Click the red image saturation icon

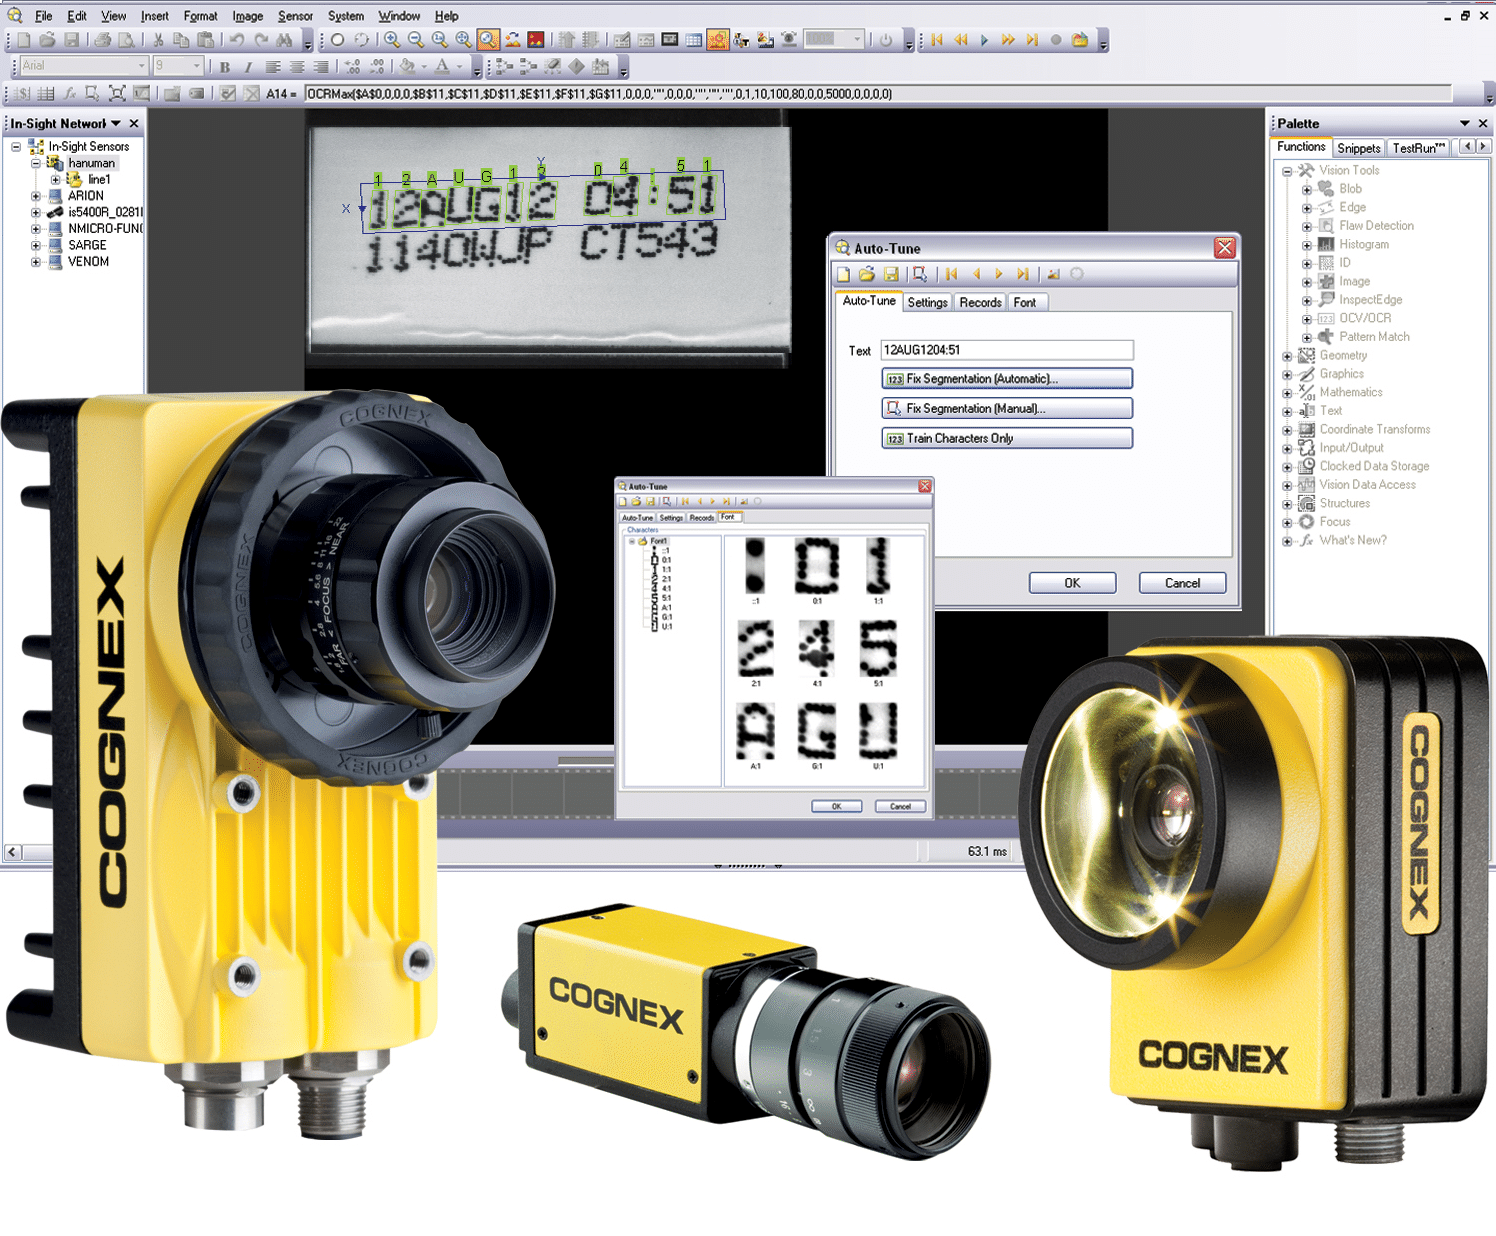pyautogui.click(x=536, y=40)
